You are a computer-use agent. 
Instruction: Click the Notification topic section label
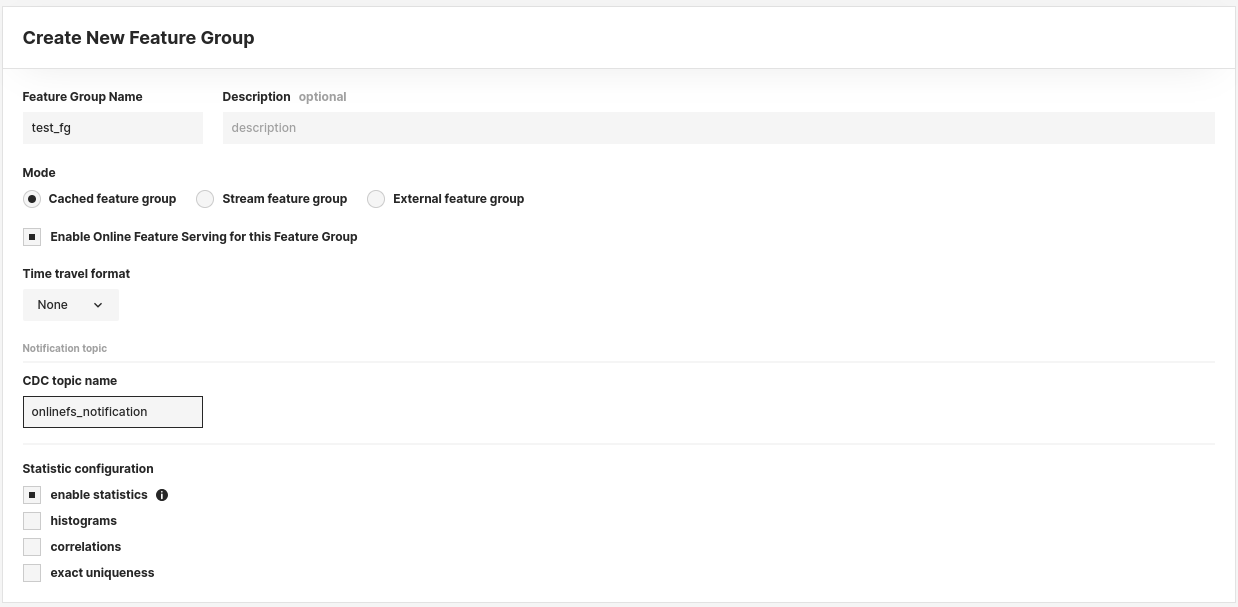[64, 348]
